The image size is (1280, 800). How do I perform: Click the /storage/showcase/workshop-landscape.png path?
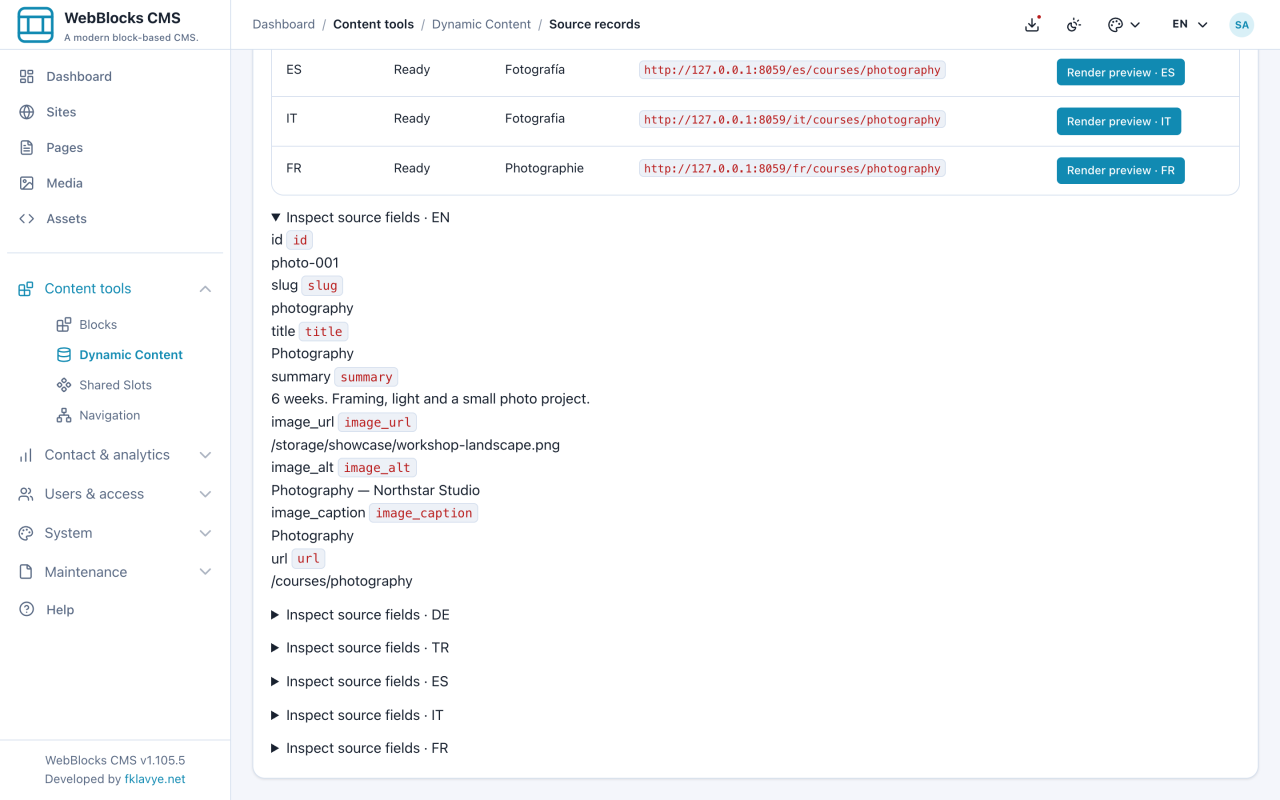click(415, 444)
